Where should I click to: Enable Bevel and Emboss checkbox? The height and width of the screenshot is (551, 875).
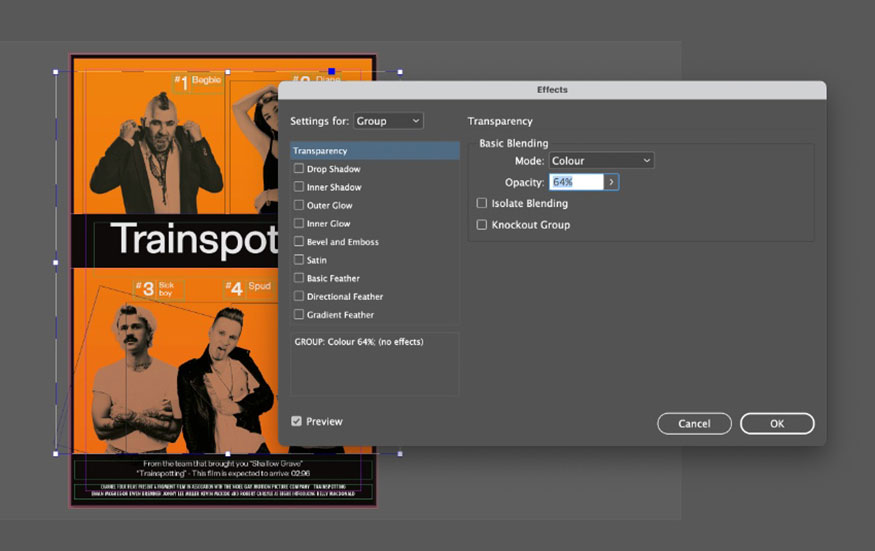coord(299,241)
